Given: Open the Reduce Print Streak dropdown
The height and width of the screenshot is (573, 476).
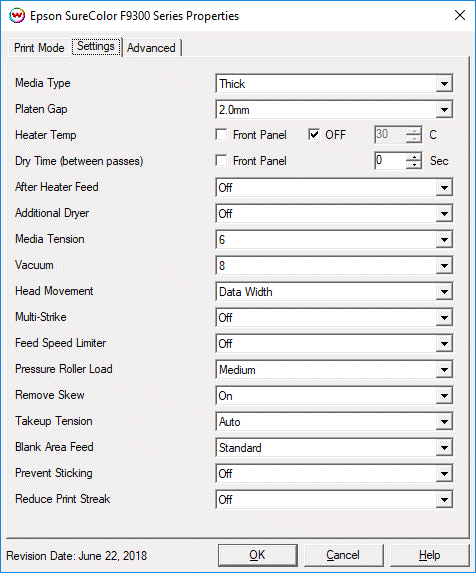Looking at the screenshot, I should (334, 499).
